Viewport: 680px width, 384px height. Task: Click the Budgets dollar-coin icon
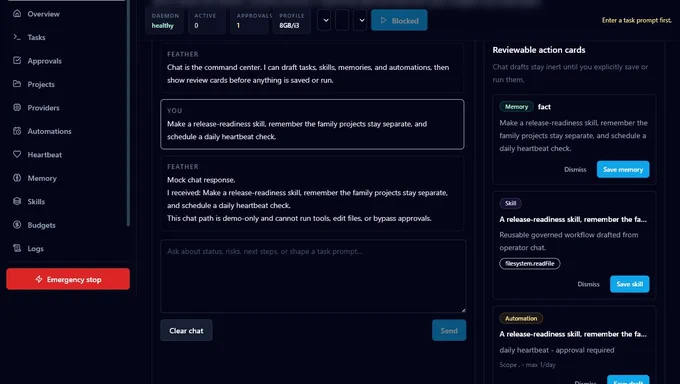click(17, 224)
